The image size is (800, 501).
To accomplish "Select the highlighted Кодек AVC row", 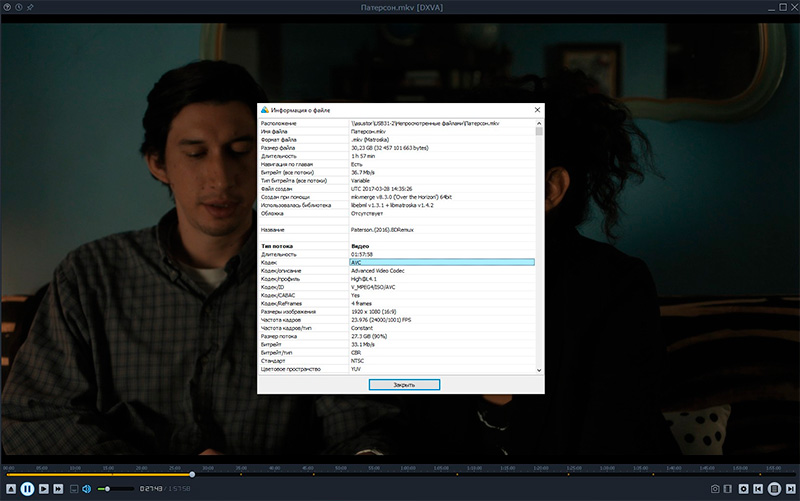I will click(x=441, y=263).
